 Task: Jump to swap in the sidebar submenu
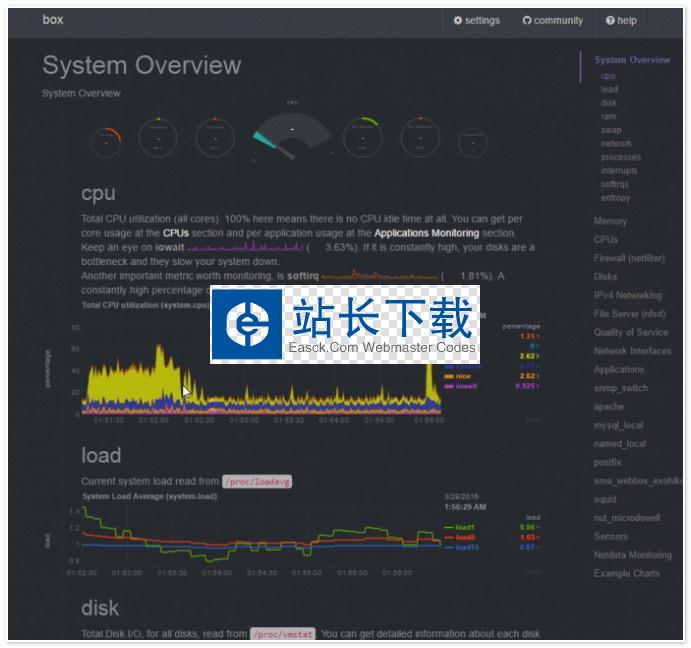click(611, 130)
